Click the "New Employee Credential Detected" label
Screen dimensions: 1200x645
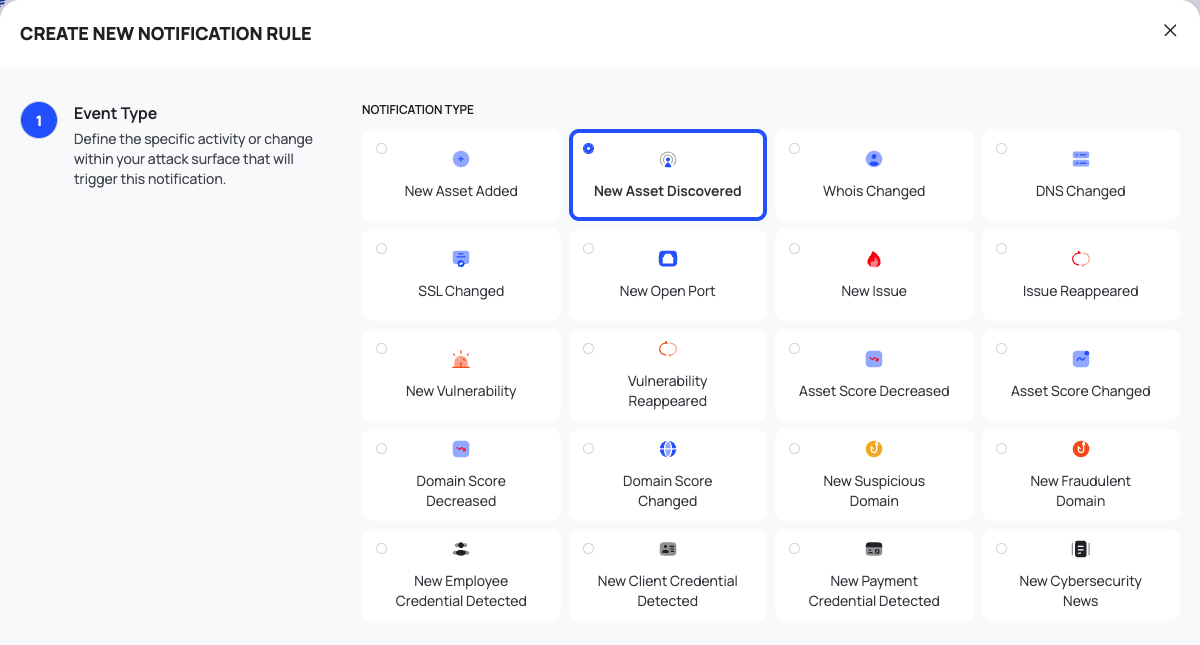tap(461, 591)
